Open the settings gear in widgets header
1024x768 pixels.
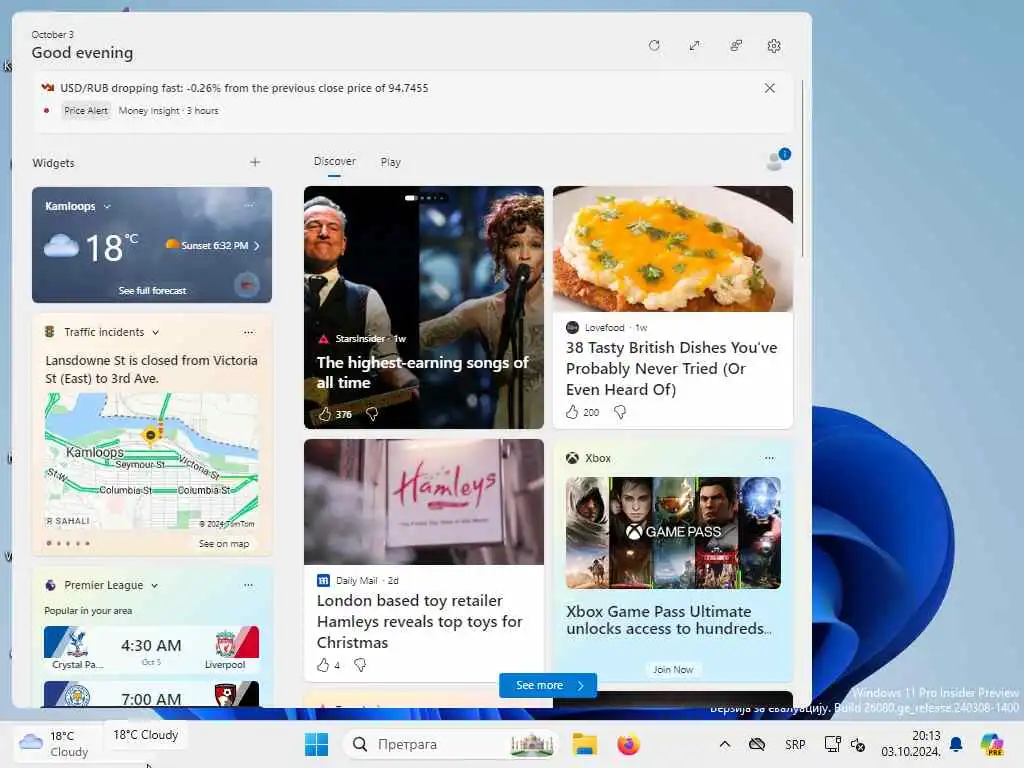[x=774, y=46]
